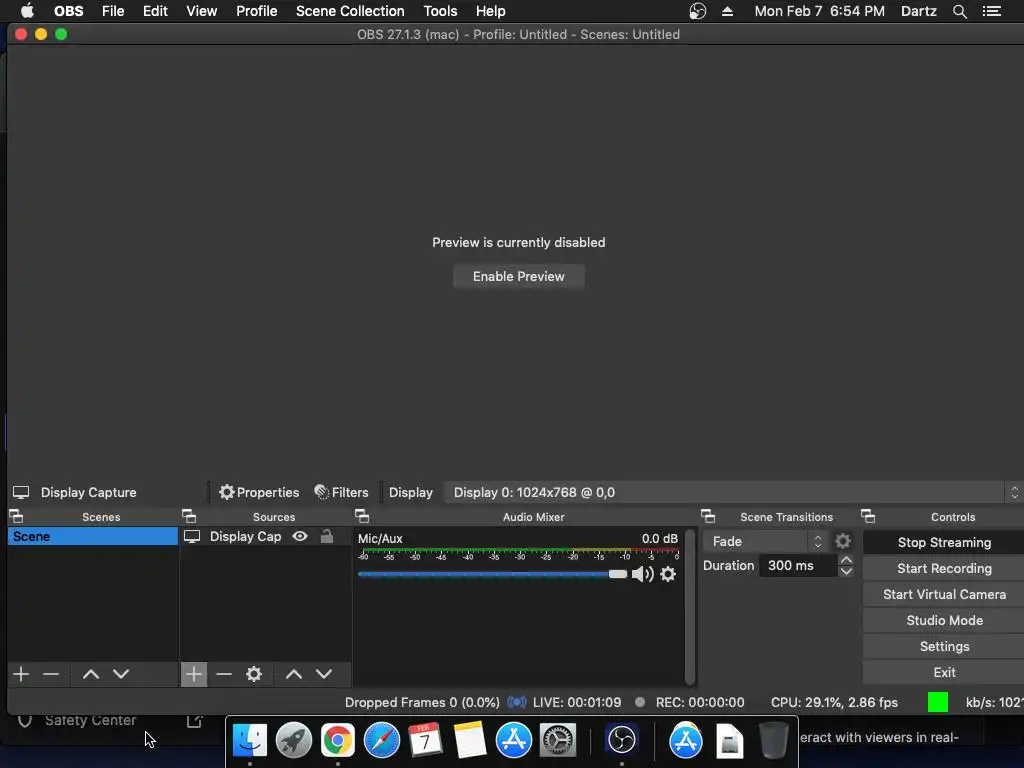Open the Apple menu

[27, 11]
